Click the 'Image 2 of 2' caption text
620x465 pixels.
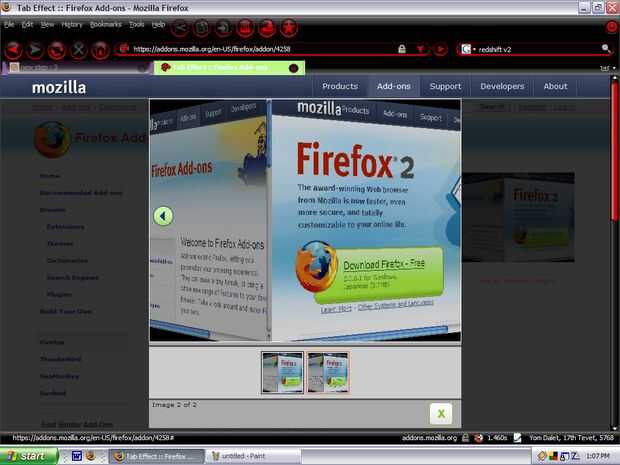tap(174, 405)
